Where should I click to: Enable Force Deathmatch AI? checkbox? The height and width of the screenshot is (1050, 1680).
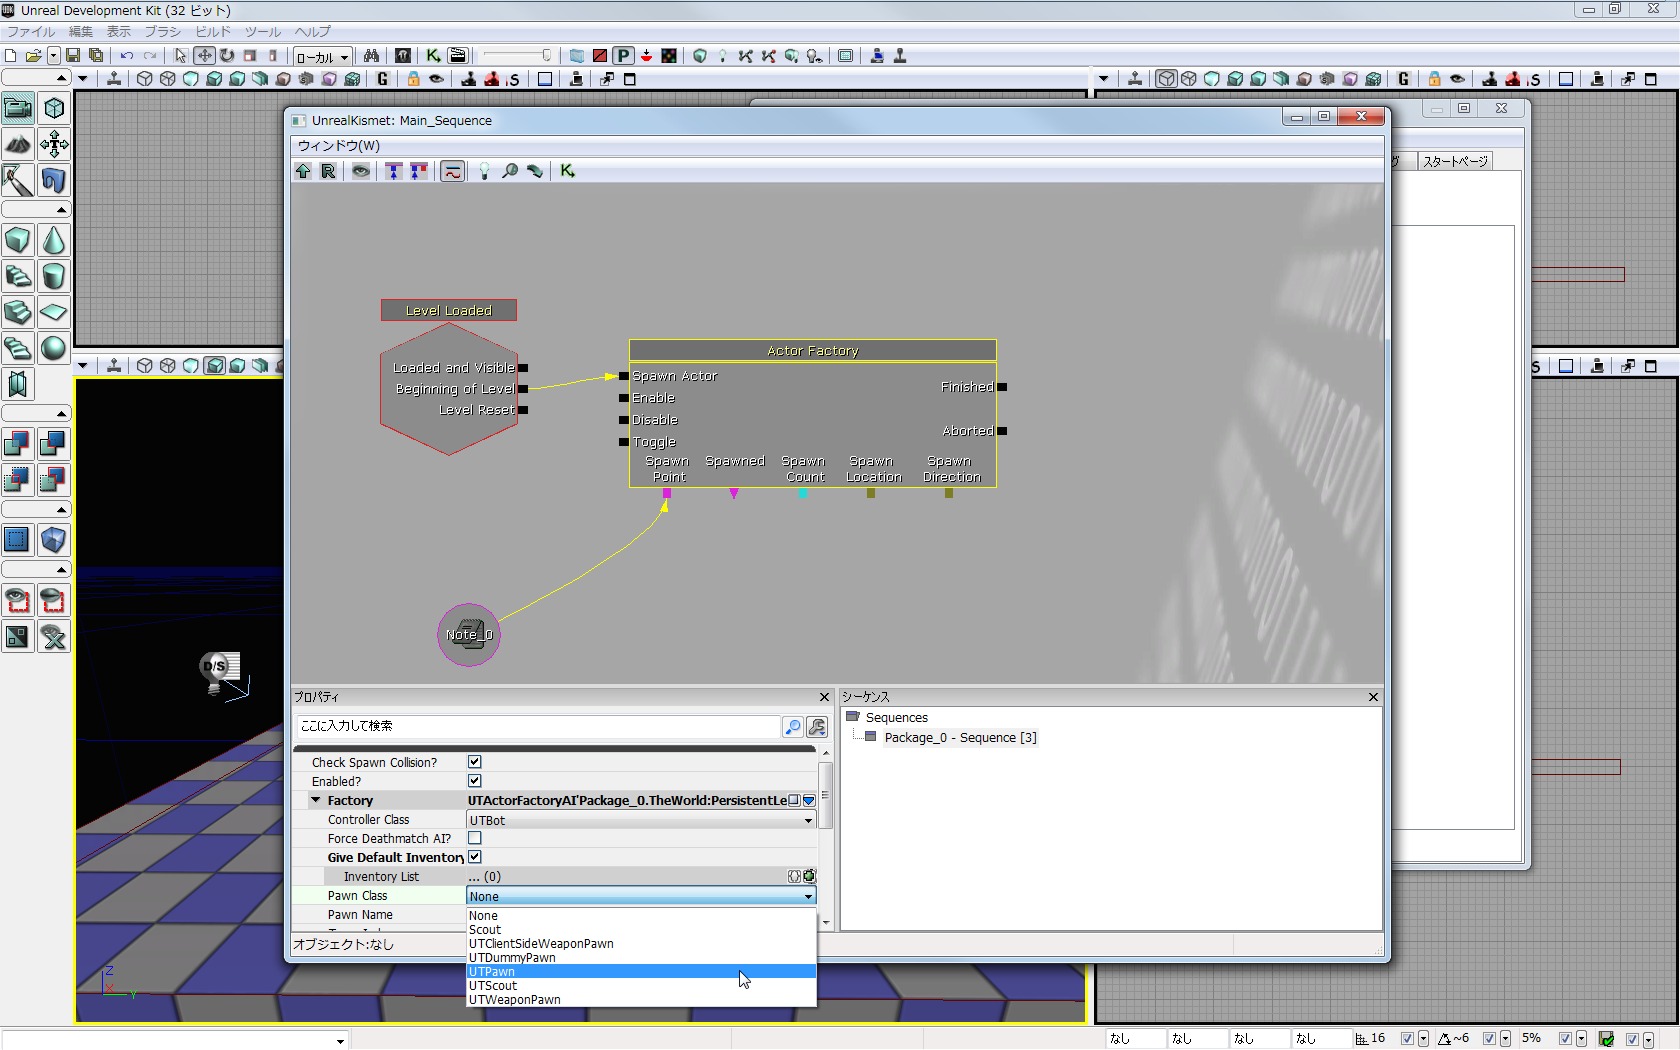(475, 838)
